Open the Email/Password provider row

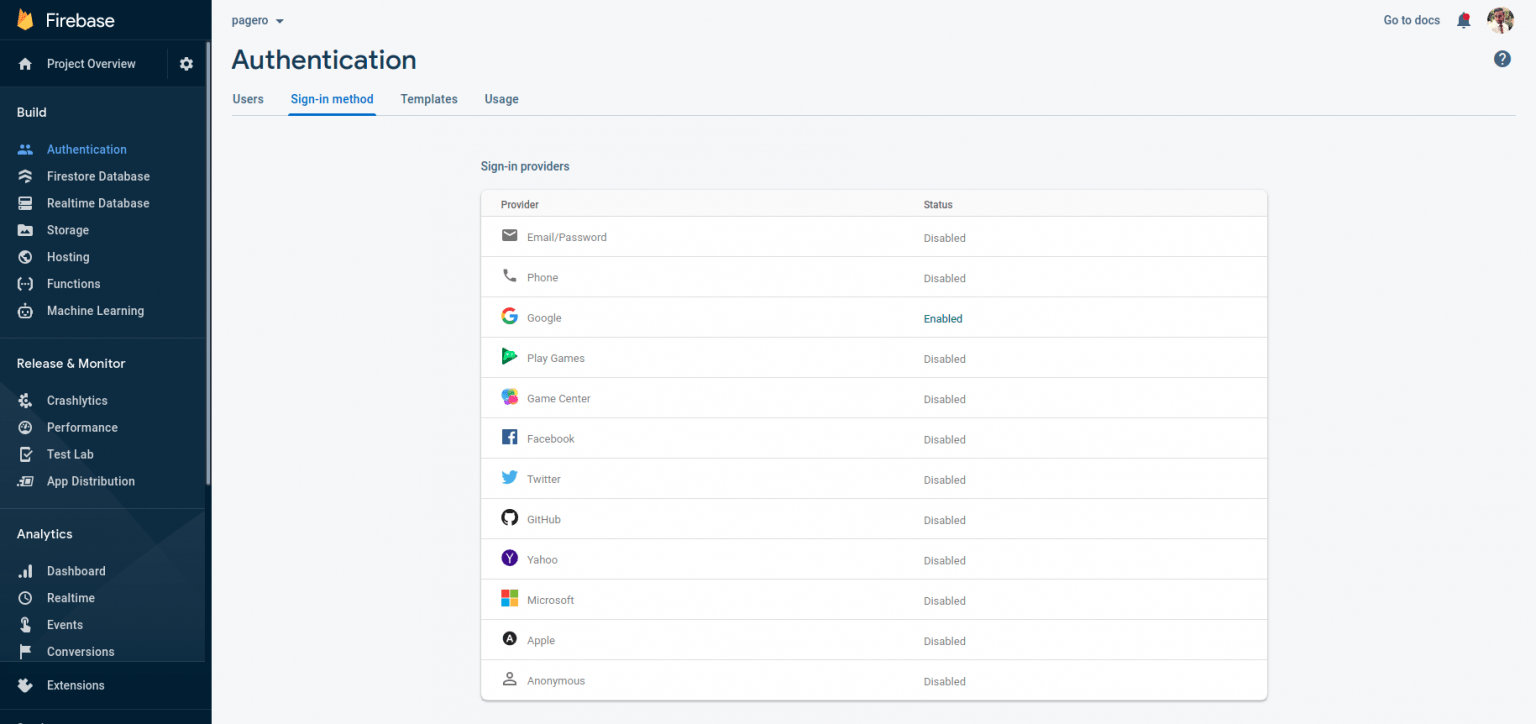click(567, 237)
